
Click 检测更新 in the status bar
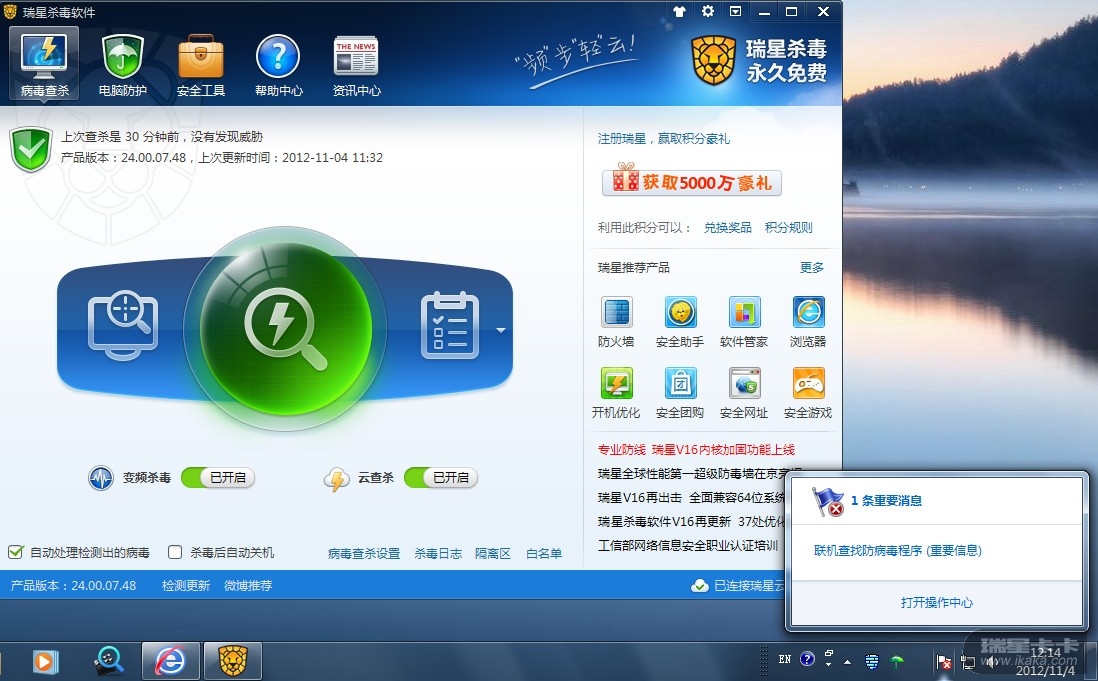click(x=186, y=585)
